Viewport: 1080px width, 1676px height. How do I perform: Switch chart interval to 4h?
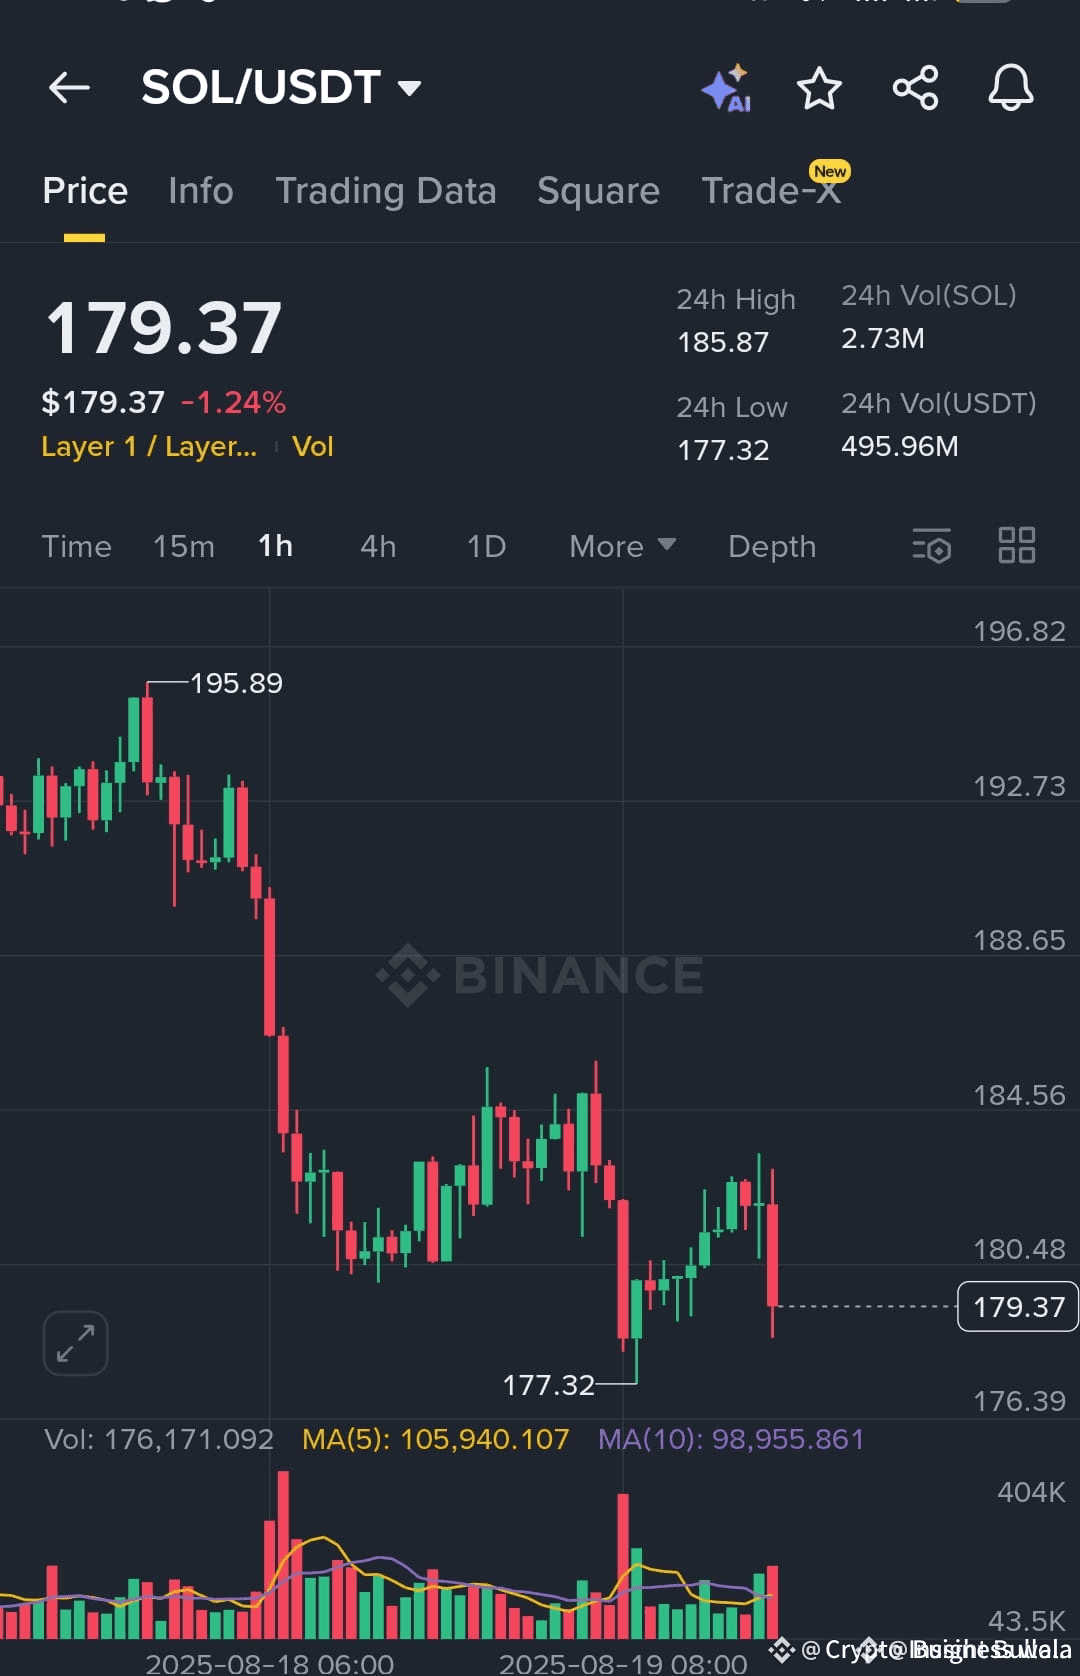click(378, 546)
